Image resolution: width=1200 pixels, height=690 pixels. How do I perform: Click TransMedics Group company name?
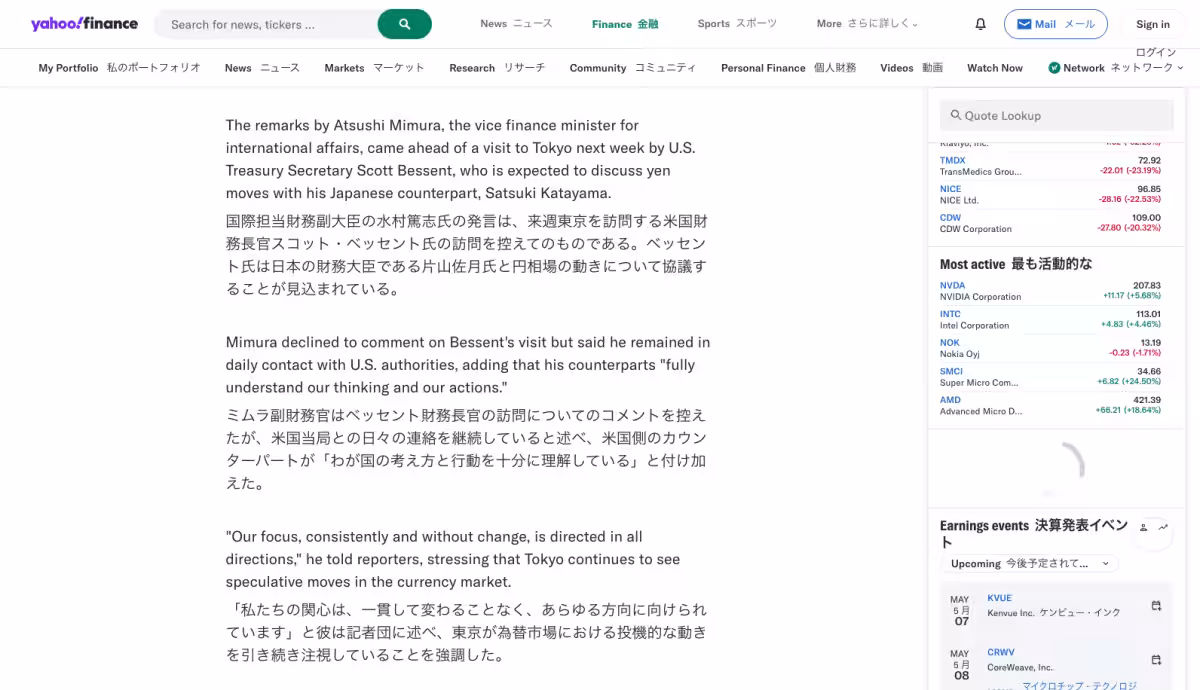(x=981, y=172)
